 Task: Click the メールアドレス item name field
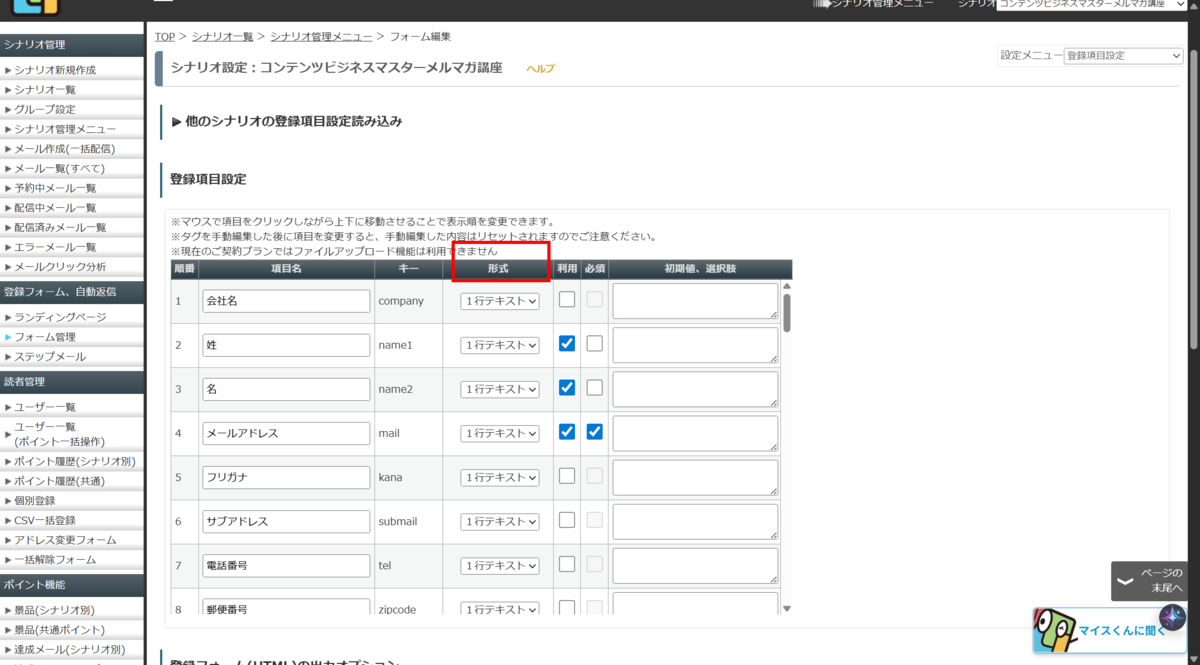(286, 433)
